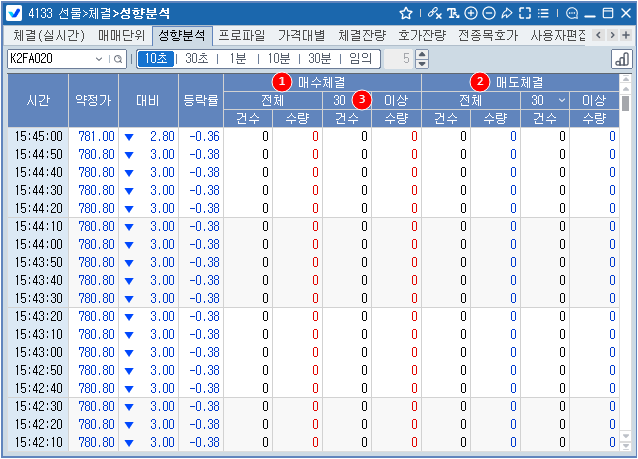
Task: Open the font size settings icon
Action: (452, 14)
